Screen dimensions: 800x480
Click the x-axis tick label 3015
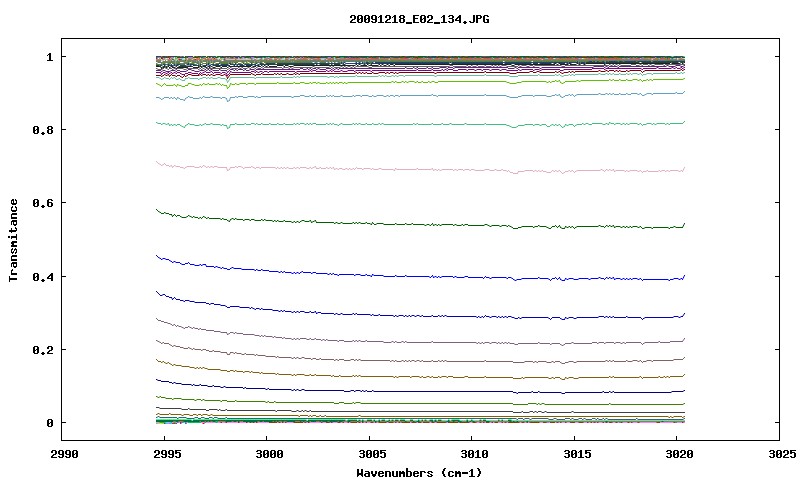[x=577, y=454]
